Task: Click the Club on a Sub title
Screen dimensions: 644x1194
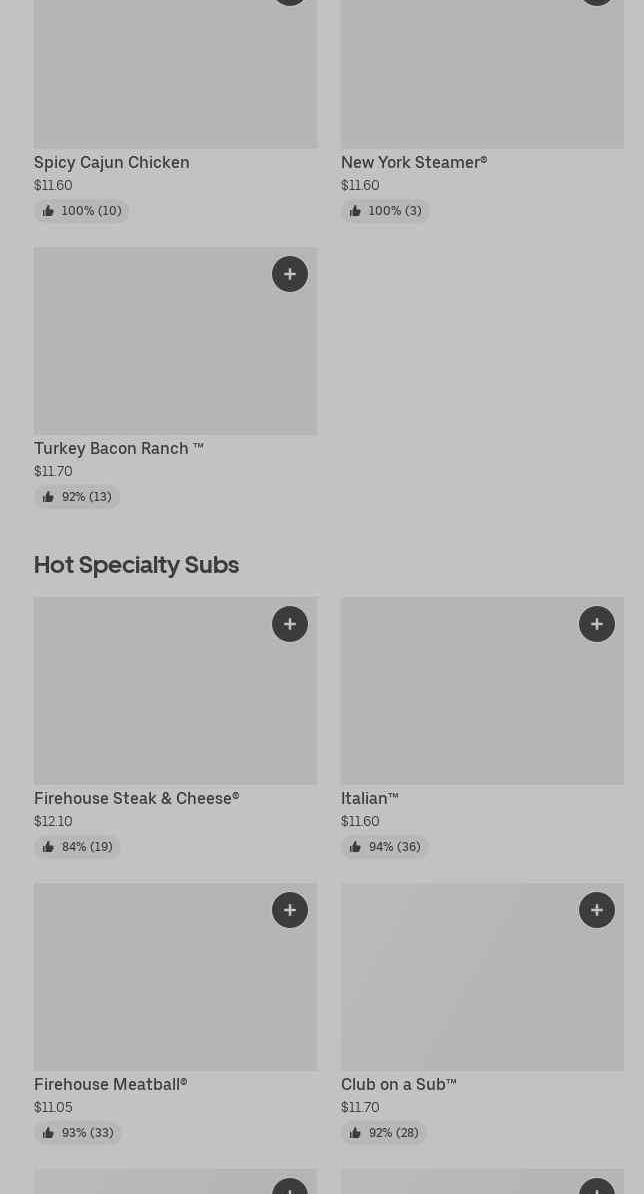Action: point(398,1084)
